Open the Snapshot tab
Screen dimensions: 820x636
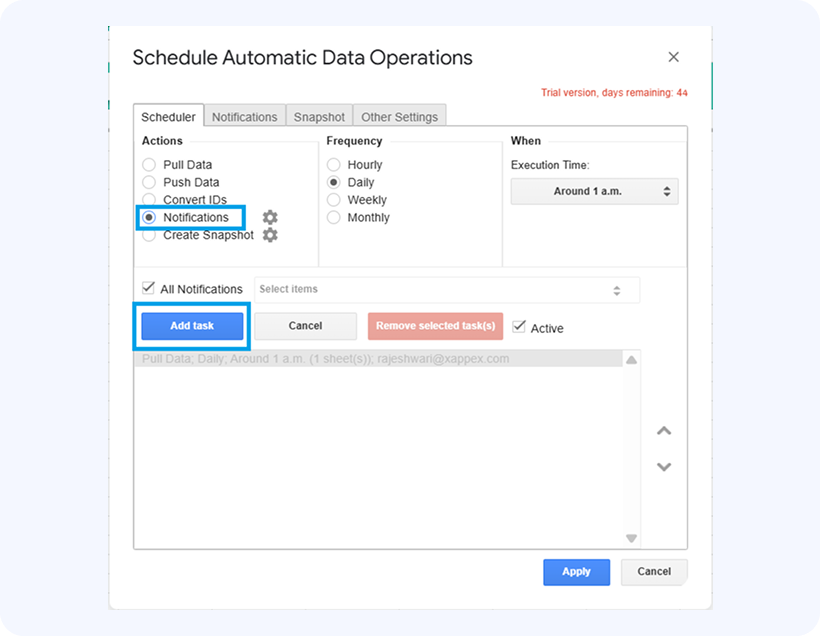pos(319,117)
